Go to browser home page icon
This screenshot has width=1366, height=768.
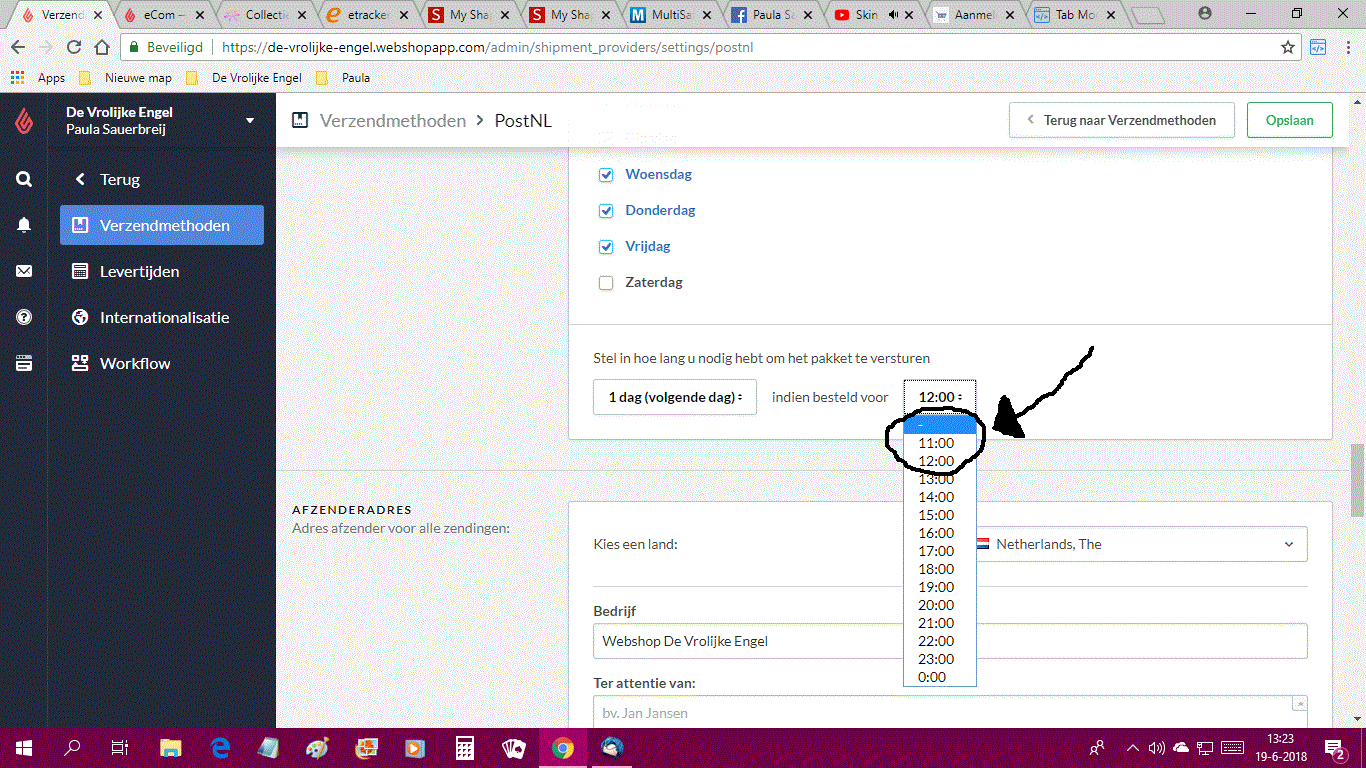click(102, 47)
